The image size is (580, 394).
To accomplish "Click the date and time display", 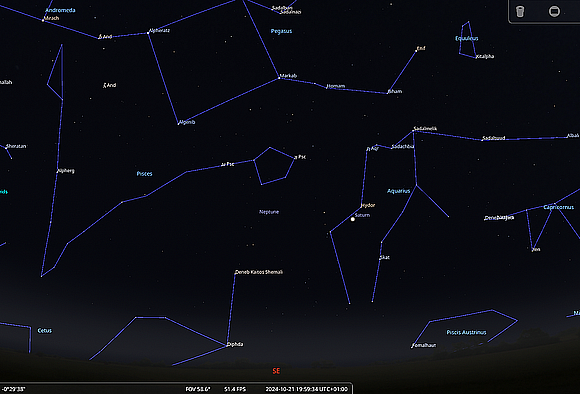I will click(307, 389).
